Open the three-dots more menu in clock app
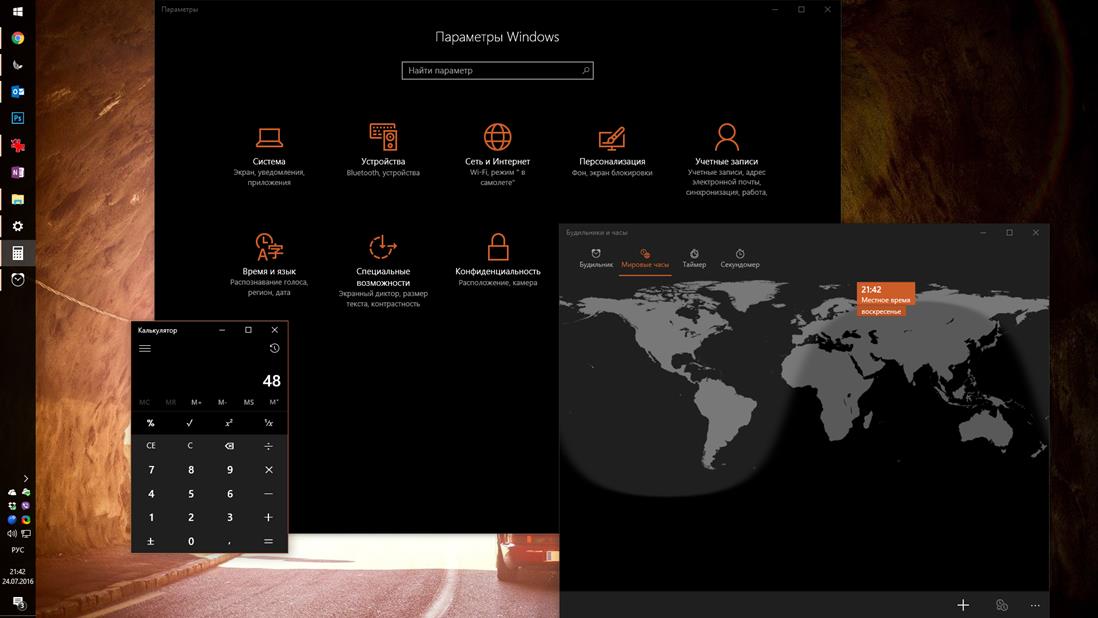Viewport: 1098px width, 618px height. click(x=1035, y=605)
